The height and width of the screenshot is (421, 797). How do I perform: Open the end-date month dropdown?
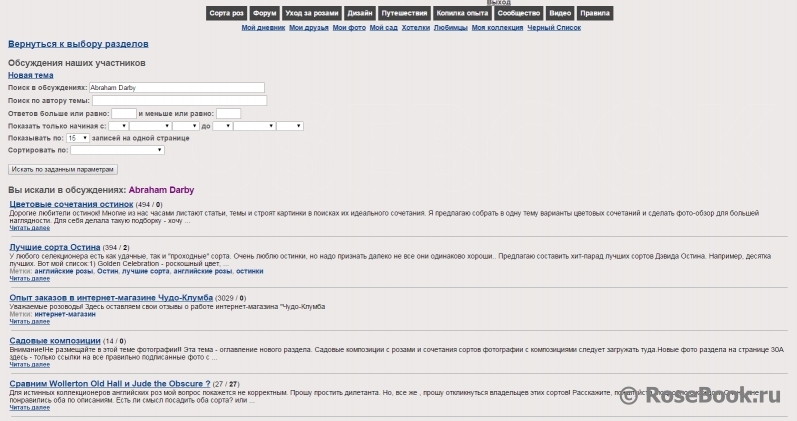tap(255, 126)
